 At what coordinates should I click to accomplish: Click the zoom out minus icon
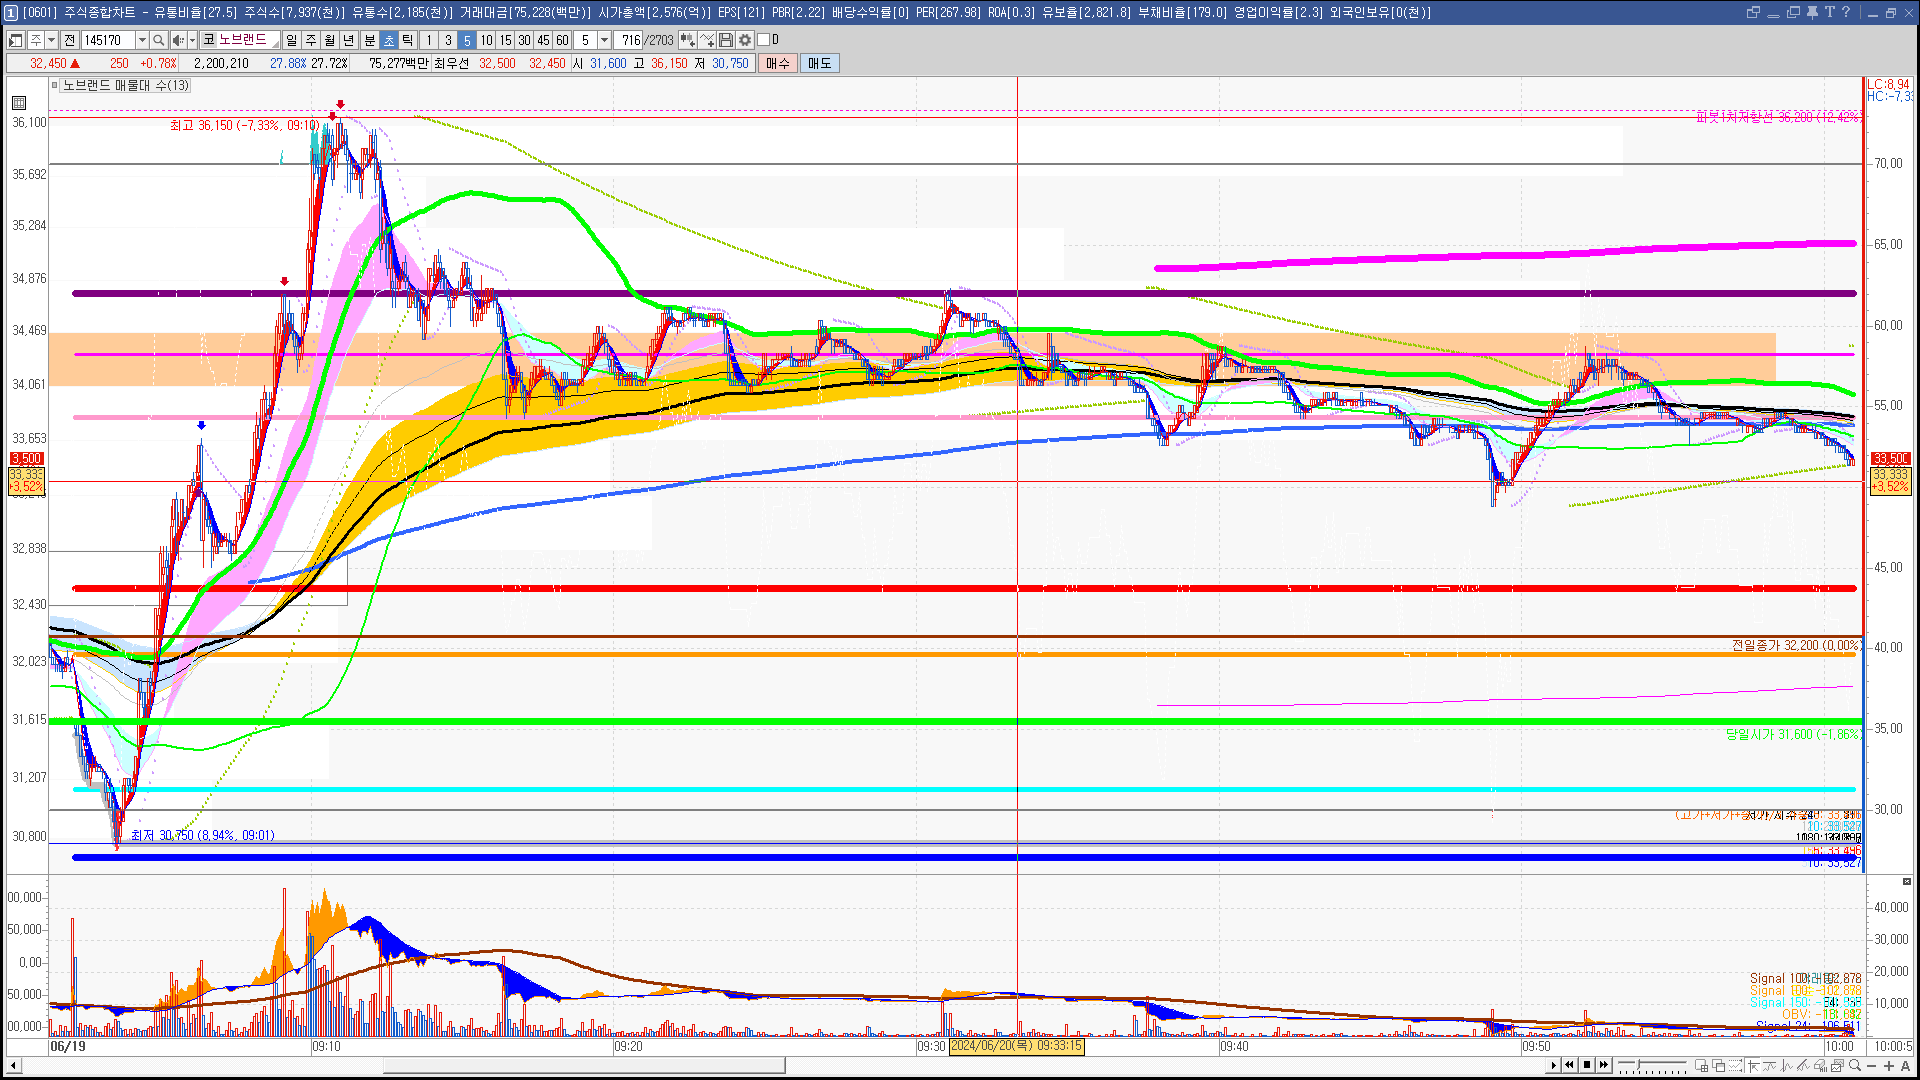(x=1871, y=1065)
